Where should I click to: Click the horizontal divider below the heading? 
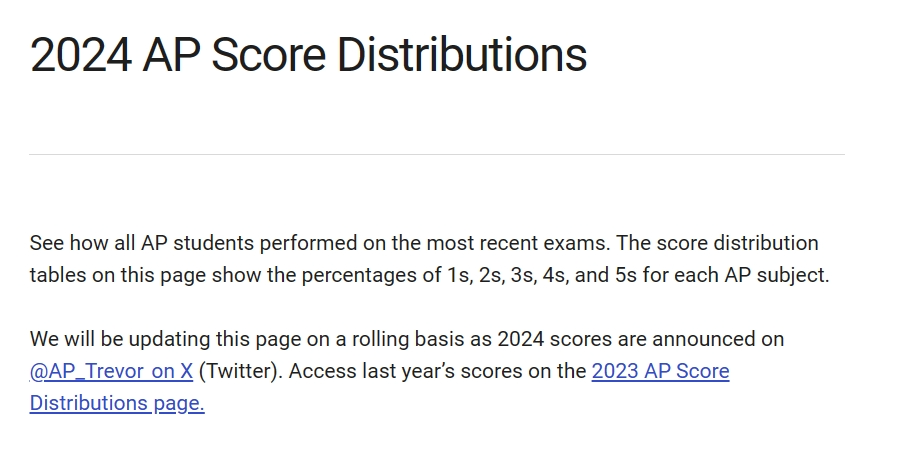(x=437, y=154)
